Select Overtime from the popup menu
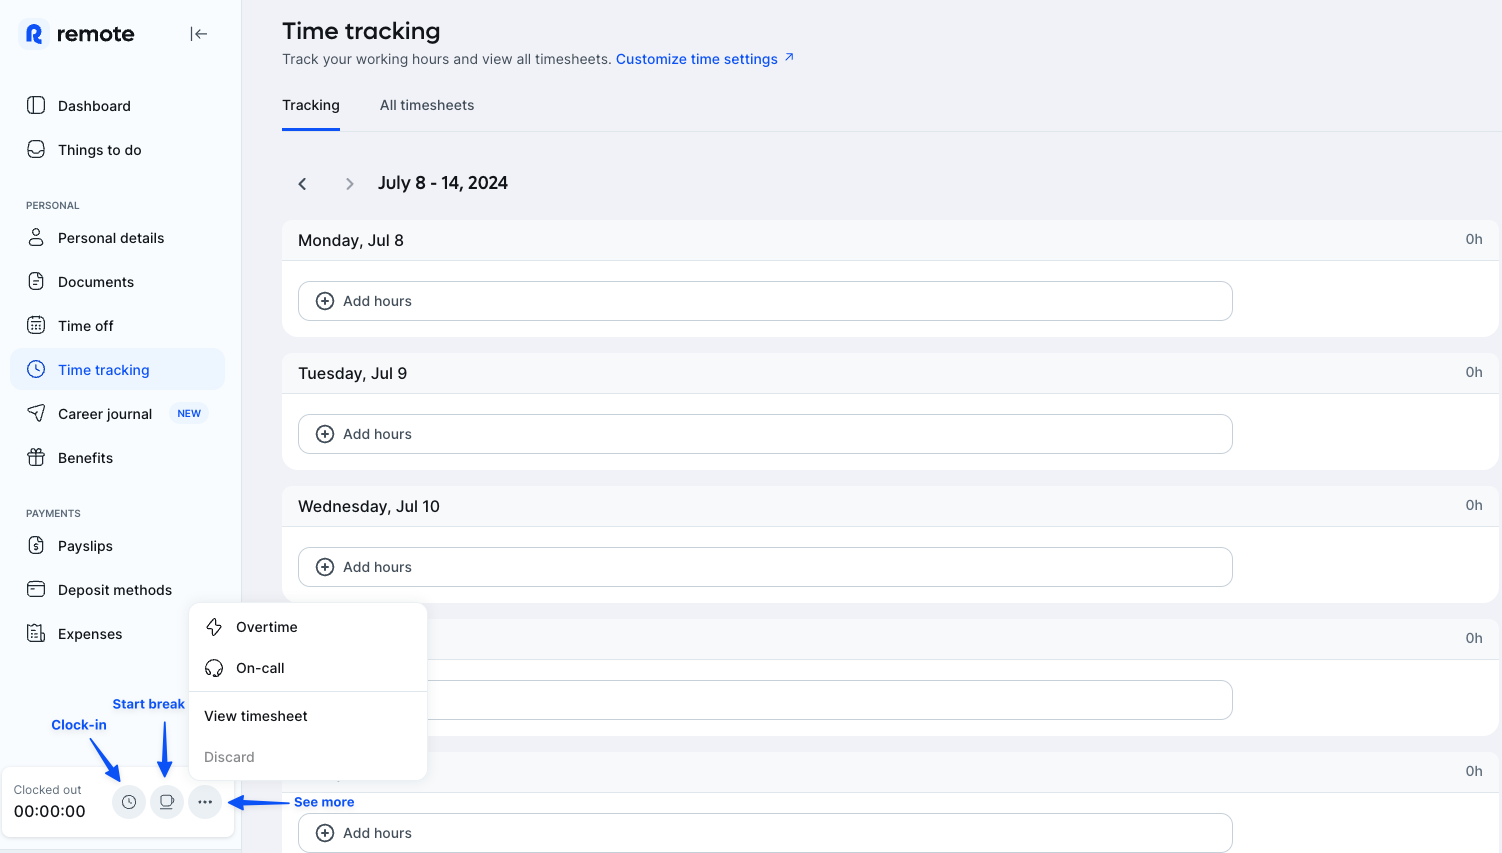This screenshot has height=853, width=1502. click(x=266, y=627)
